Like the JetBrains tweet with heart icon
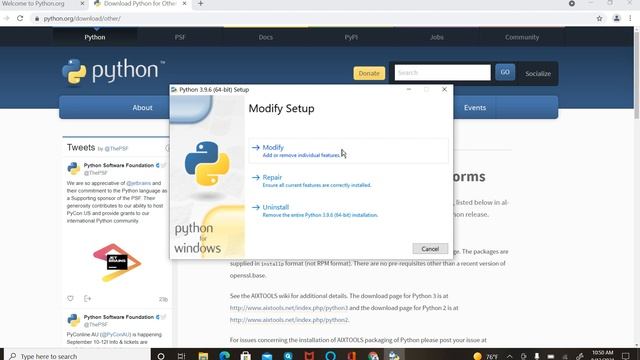This screenshot has height=360, width=640. pos(70,298)
